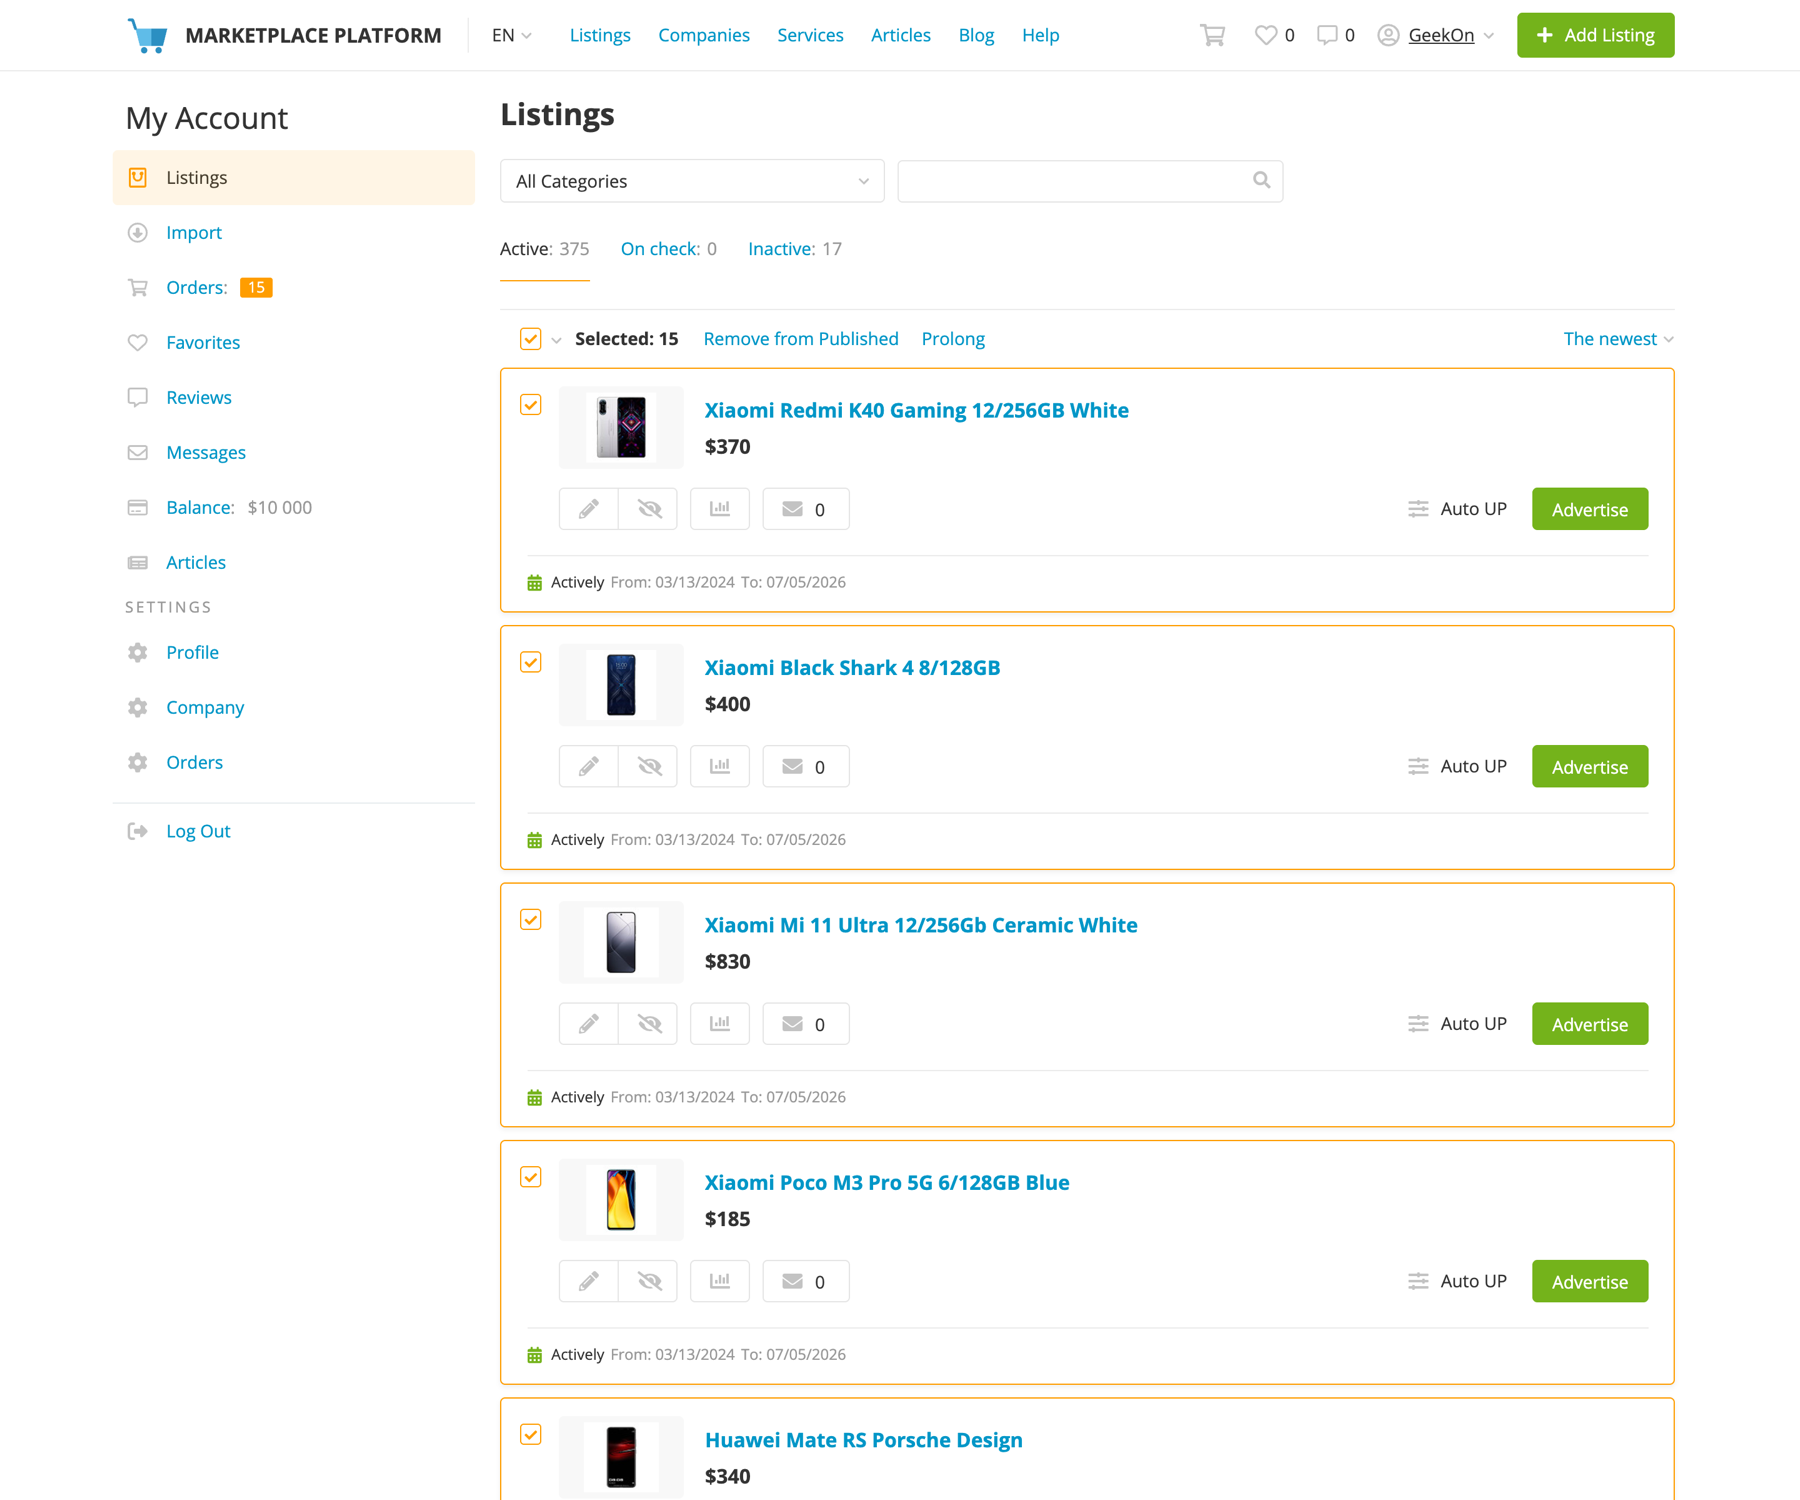
Task: Open messages for Xiaomi Black Shark 4
Action: (x=806, y=766)
